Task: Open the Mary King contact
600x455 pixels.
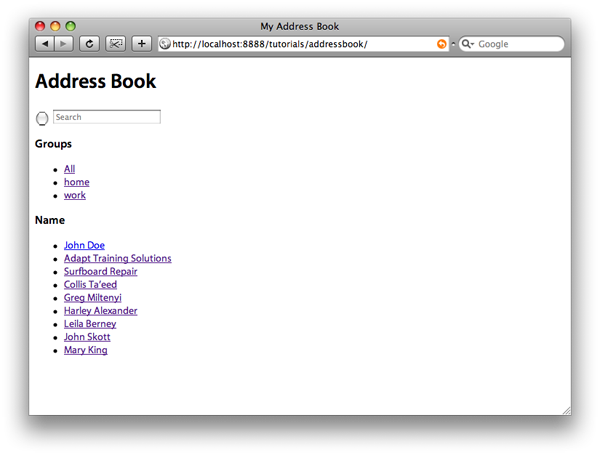Action: tap(85, 350)
